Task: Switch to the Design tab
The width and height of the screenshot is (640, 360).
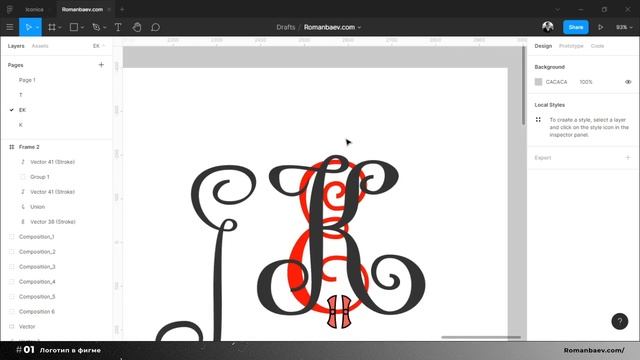Action: point(543,46)
